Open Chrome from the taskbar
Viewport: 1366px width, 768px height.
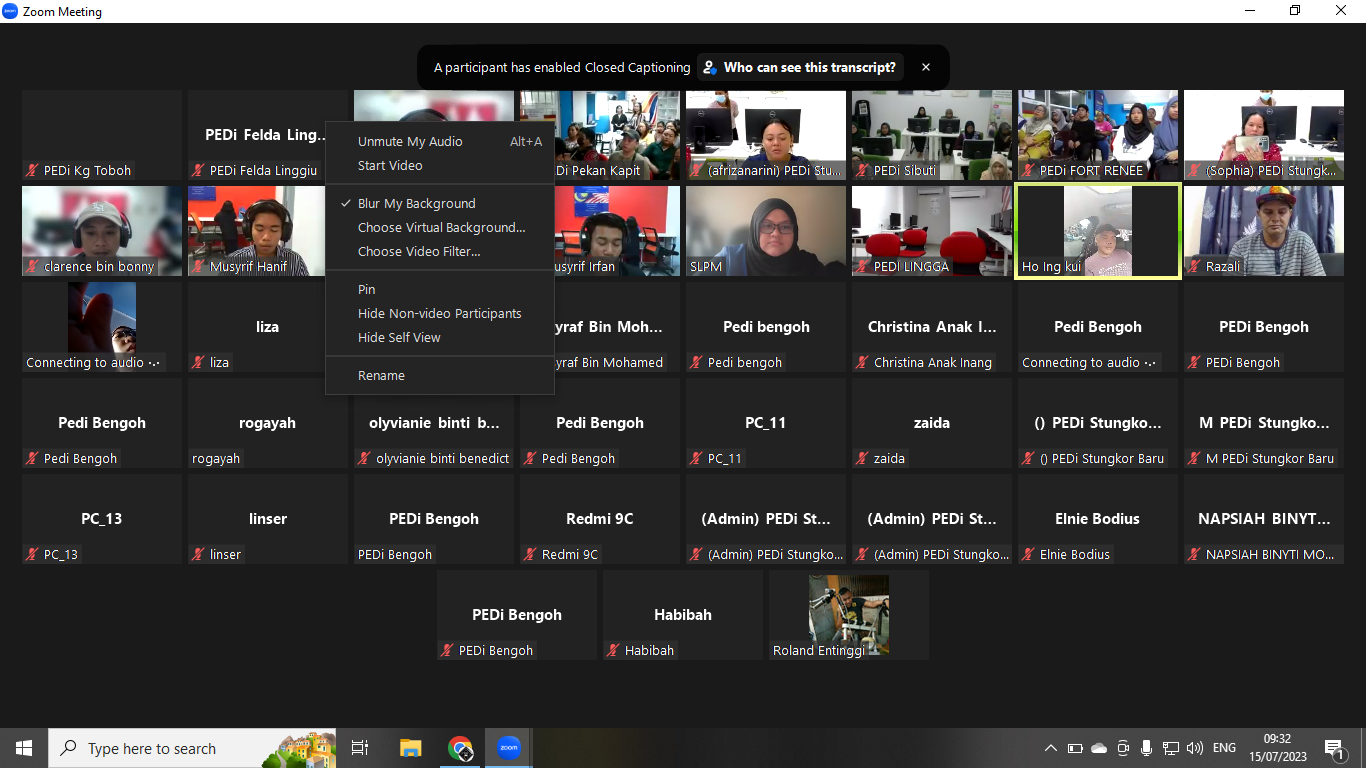[460, 748]
